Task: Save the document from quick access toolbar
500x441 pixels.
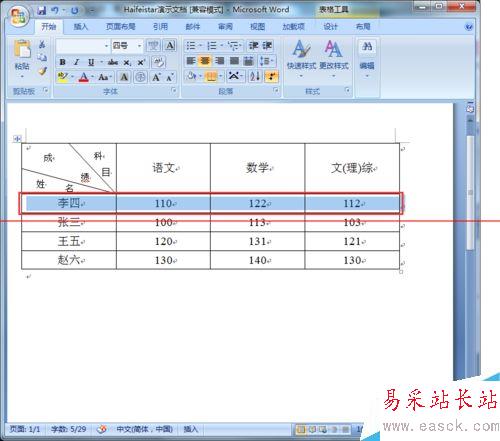Action: point(42,10)
